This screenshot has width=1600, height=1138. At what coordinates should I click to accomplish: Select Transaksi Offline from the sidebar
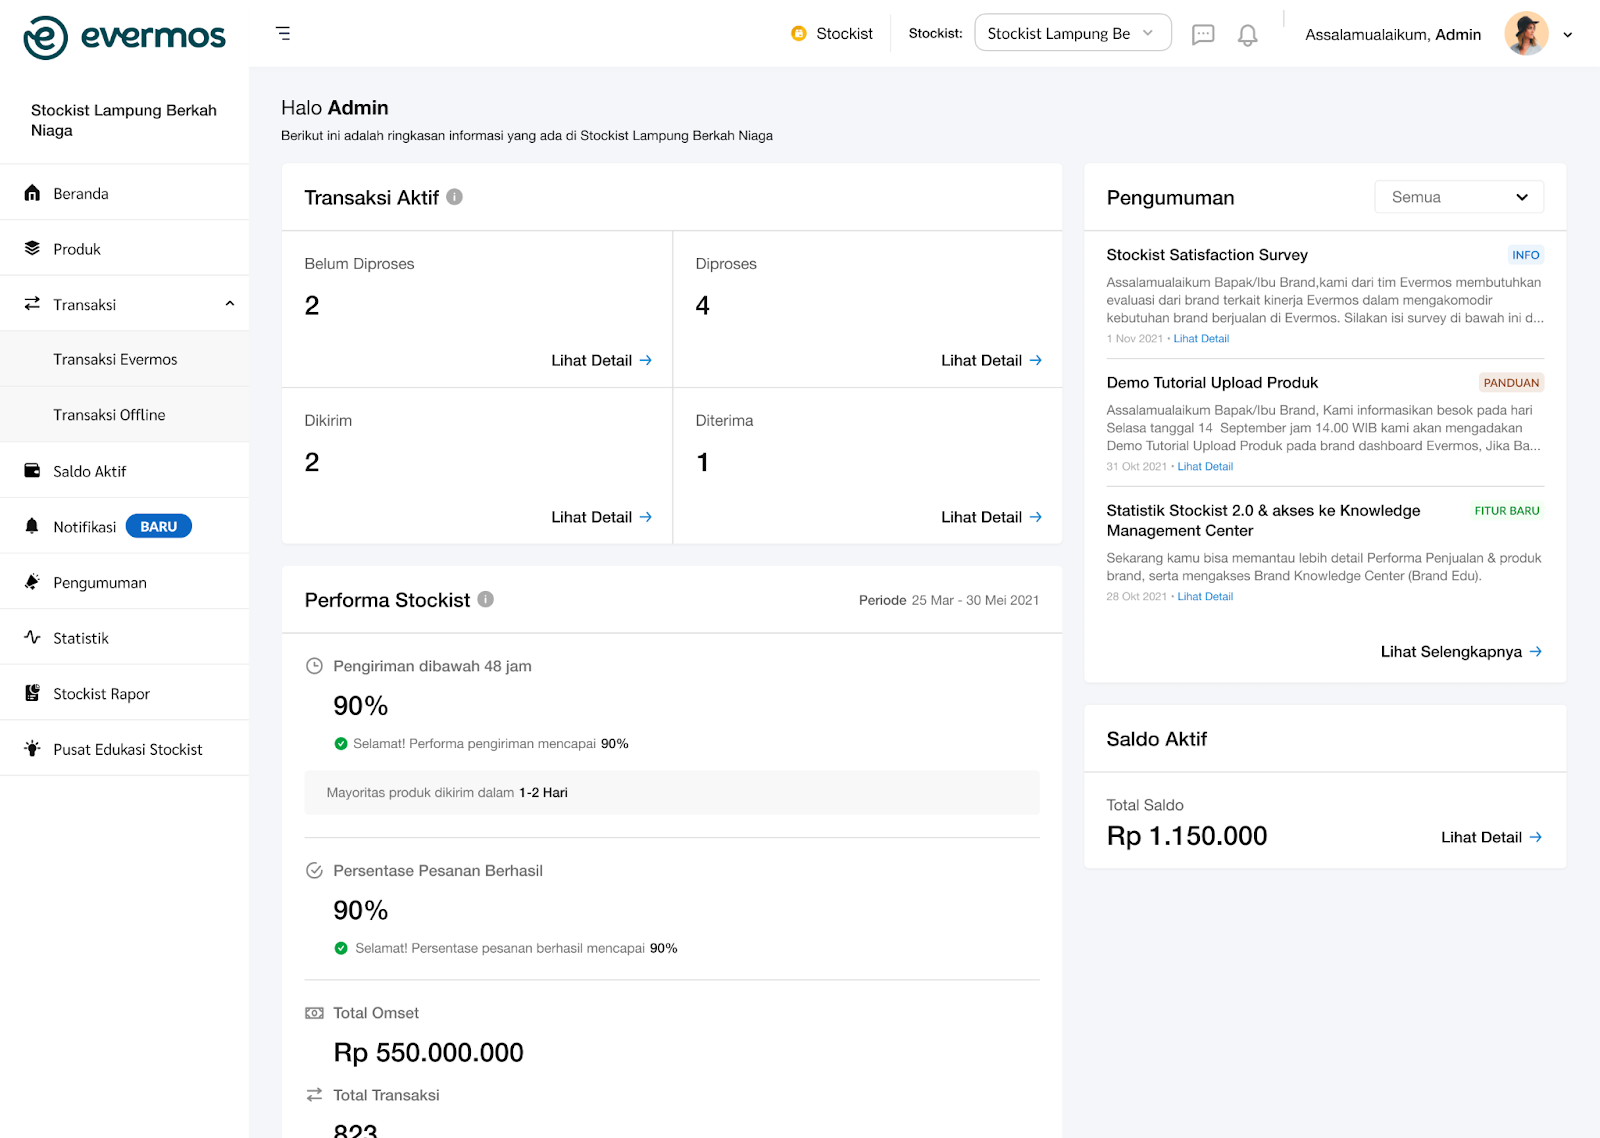(x=110, y=414)
